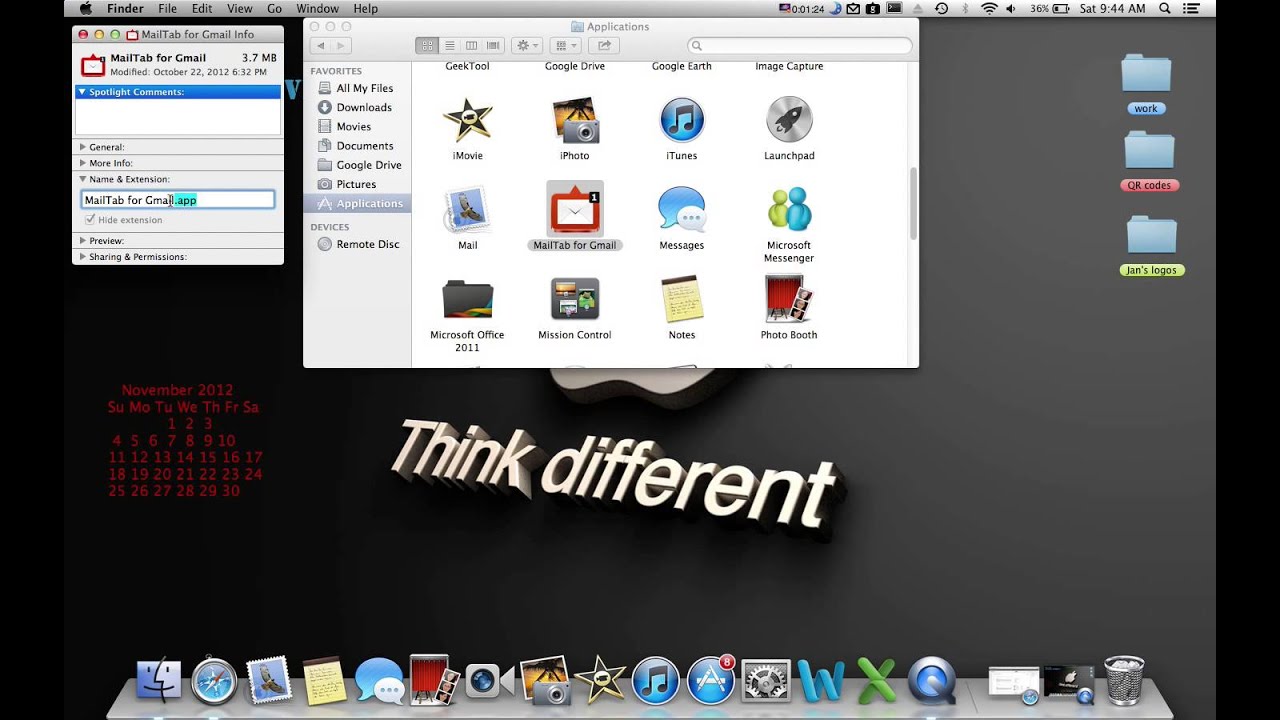This screenshot has height=720, width=1280.
Task: Switch Finder to column view
Action: click(471, 46)
